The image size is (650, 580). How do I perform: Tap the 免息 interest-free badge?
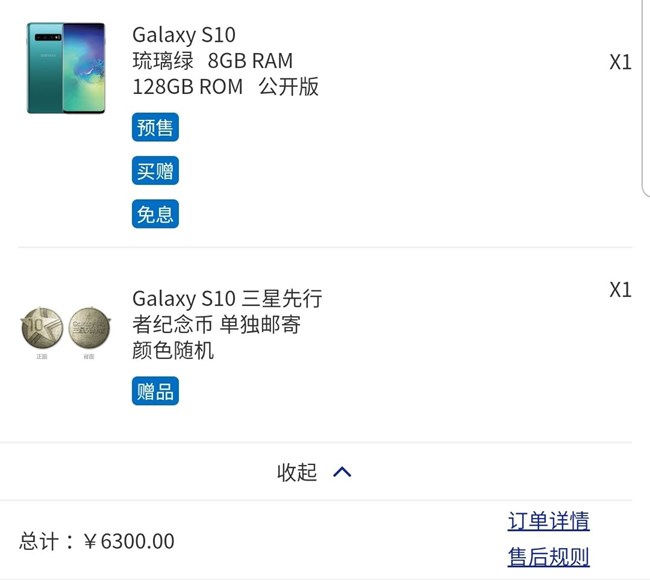coord(155,214)
